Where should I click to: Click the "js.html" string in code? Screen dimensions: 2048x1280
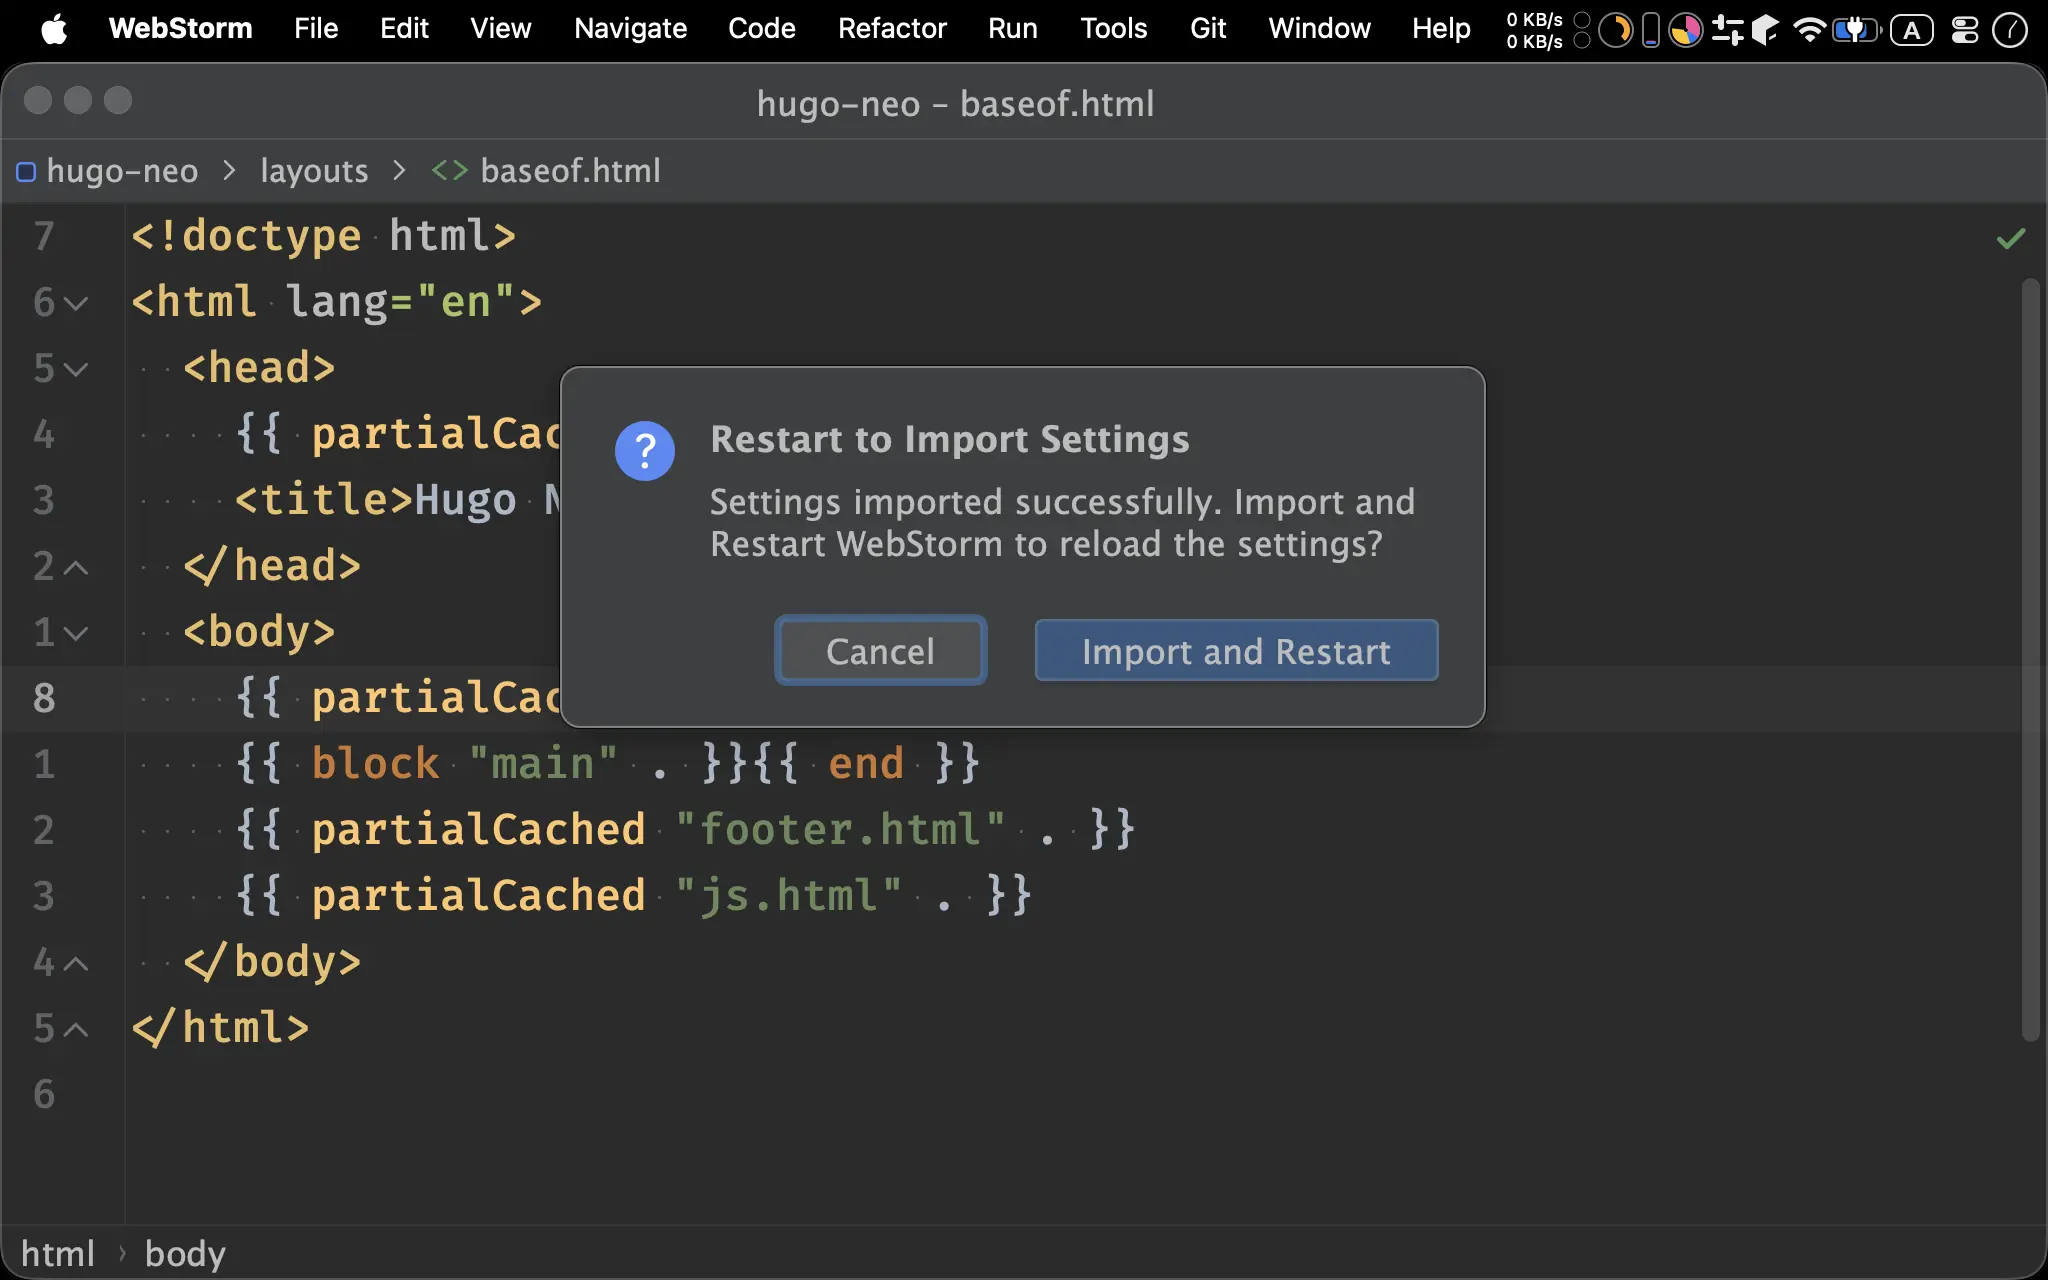788,895
